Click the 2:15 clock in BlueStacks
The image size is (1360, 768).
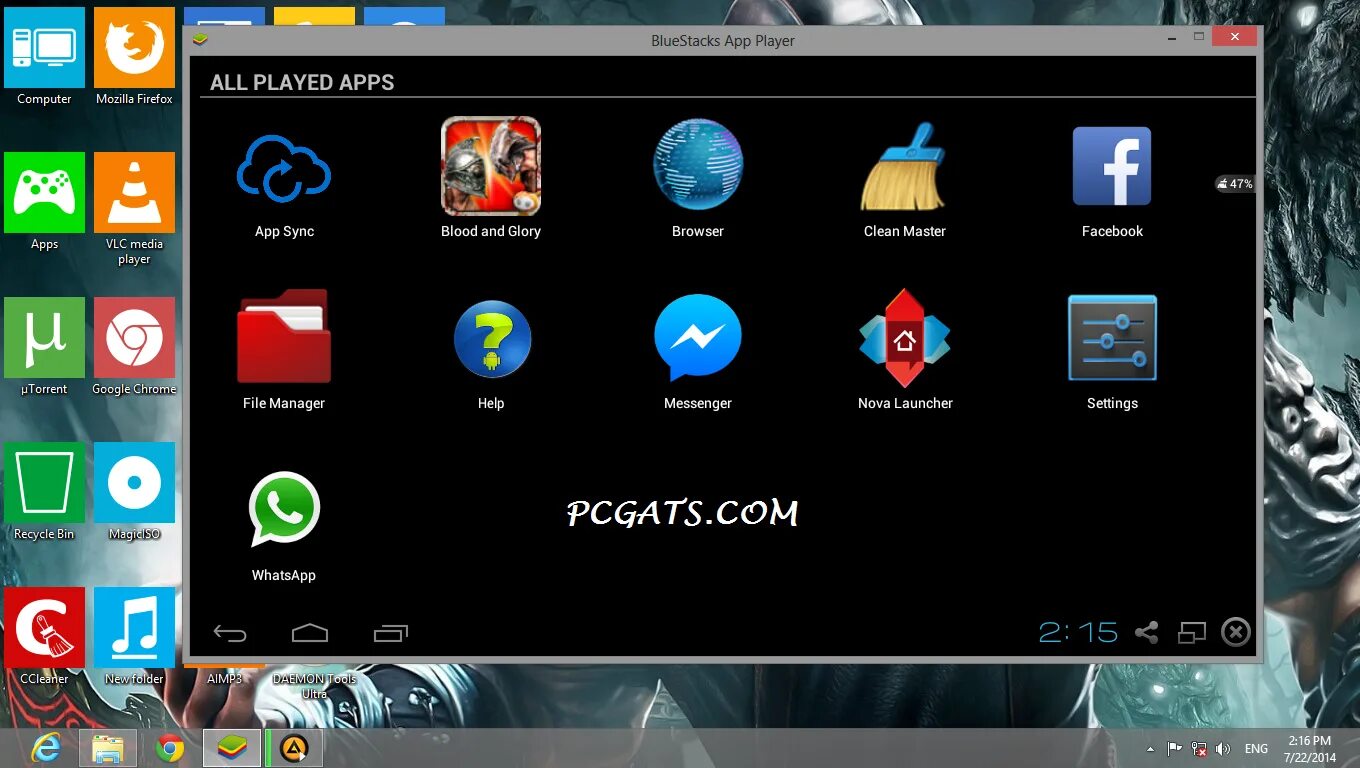pyautogui.click(x=1078, y=632)
